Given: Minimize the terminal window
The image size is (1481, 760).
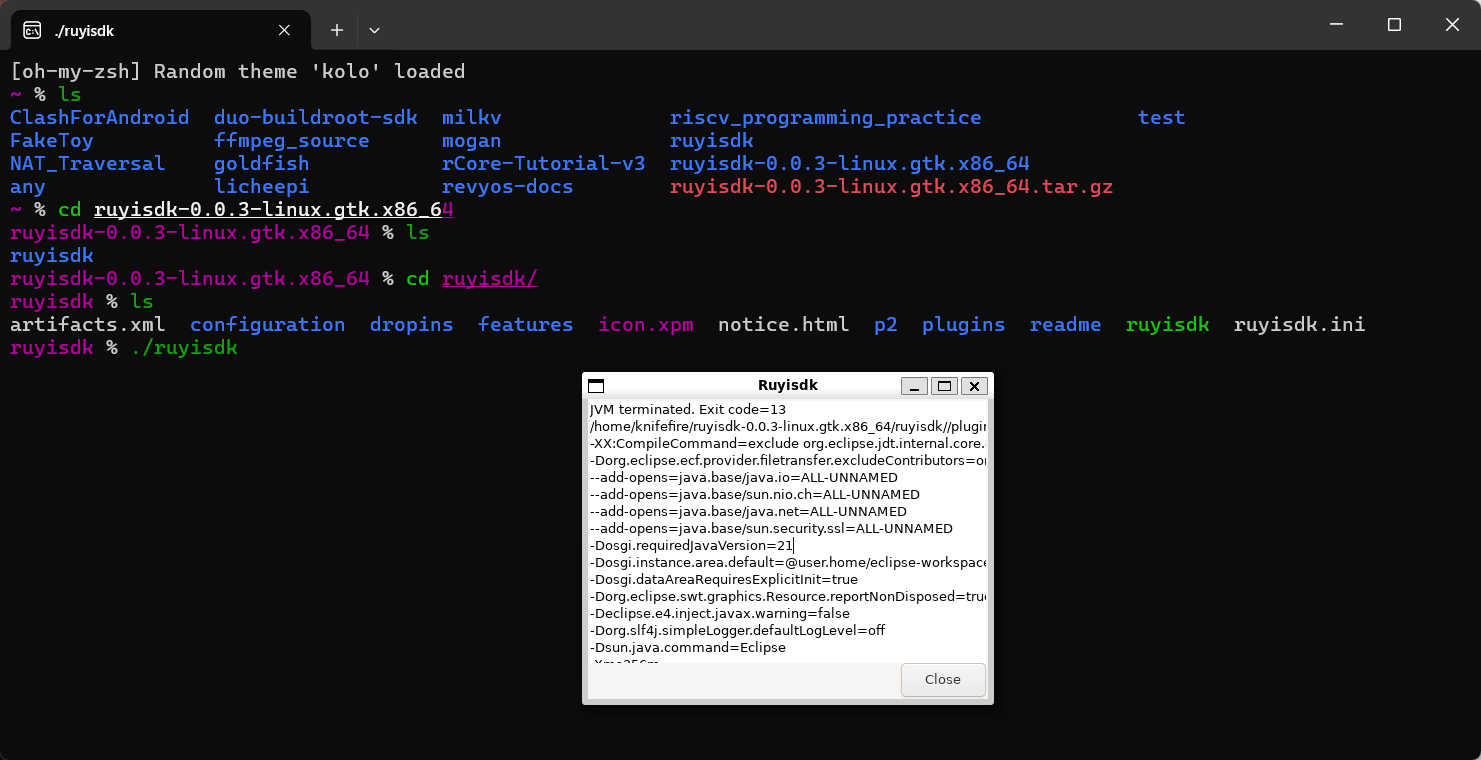Looking at the screenshot, I should [1335, 25].
